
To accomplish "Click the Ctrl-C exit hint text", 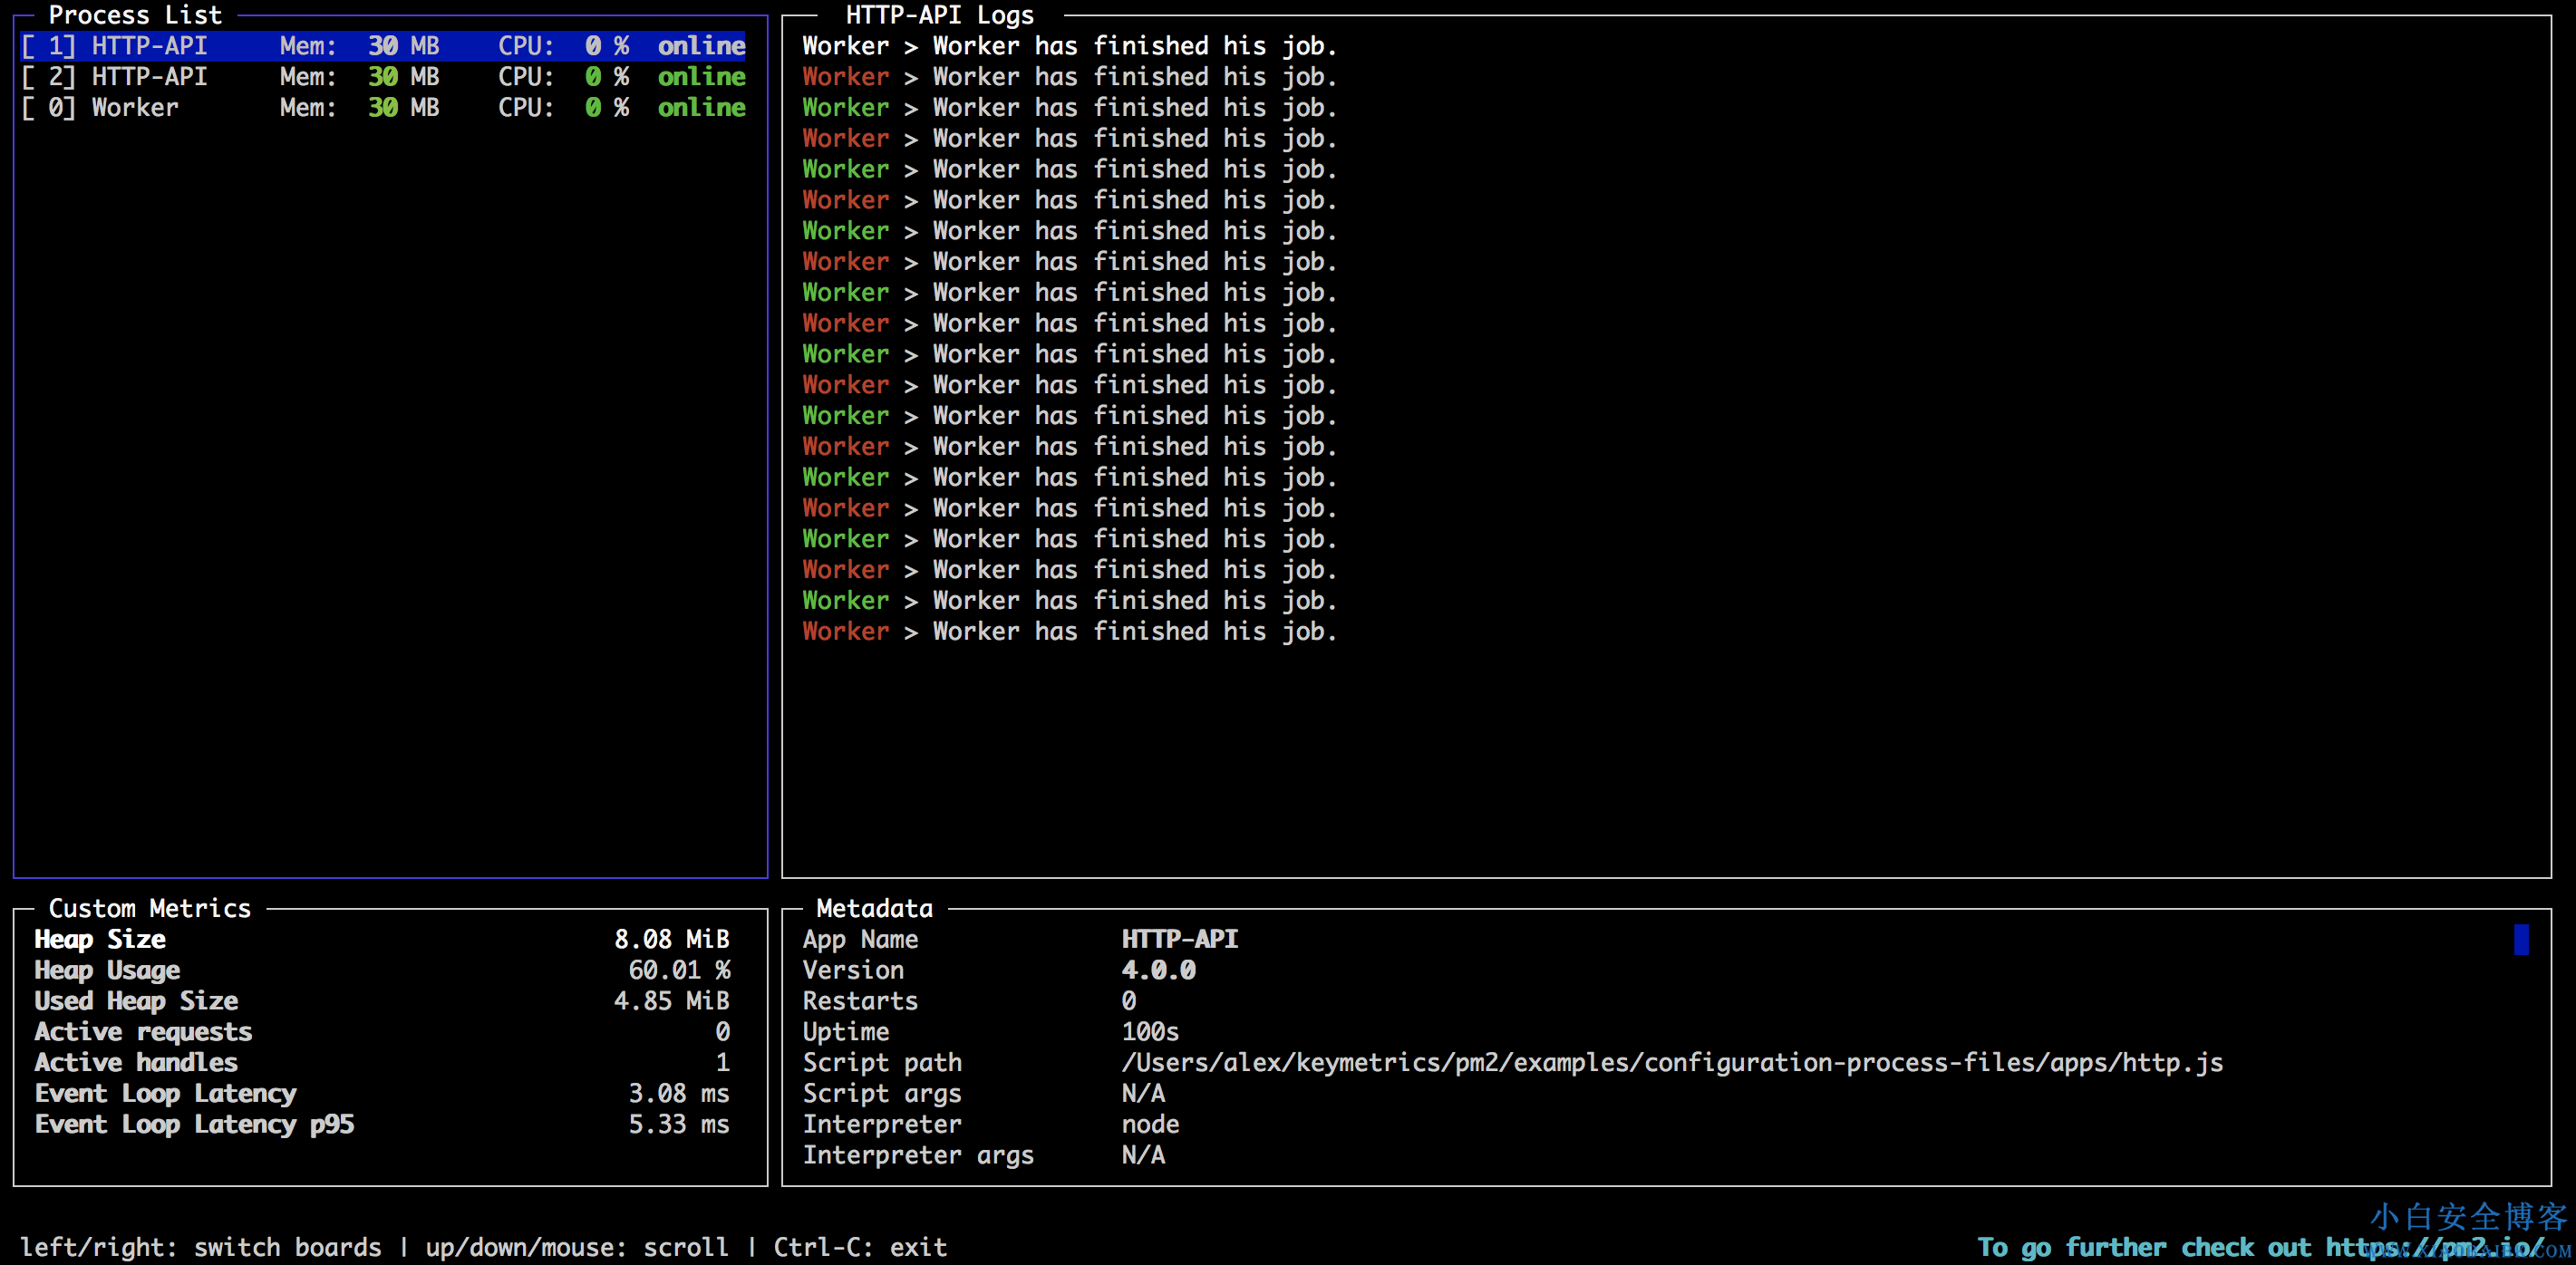I will coord(860,1247).
